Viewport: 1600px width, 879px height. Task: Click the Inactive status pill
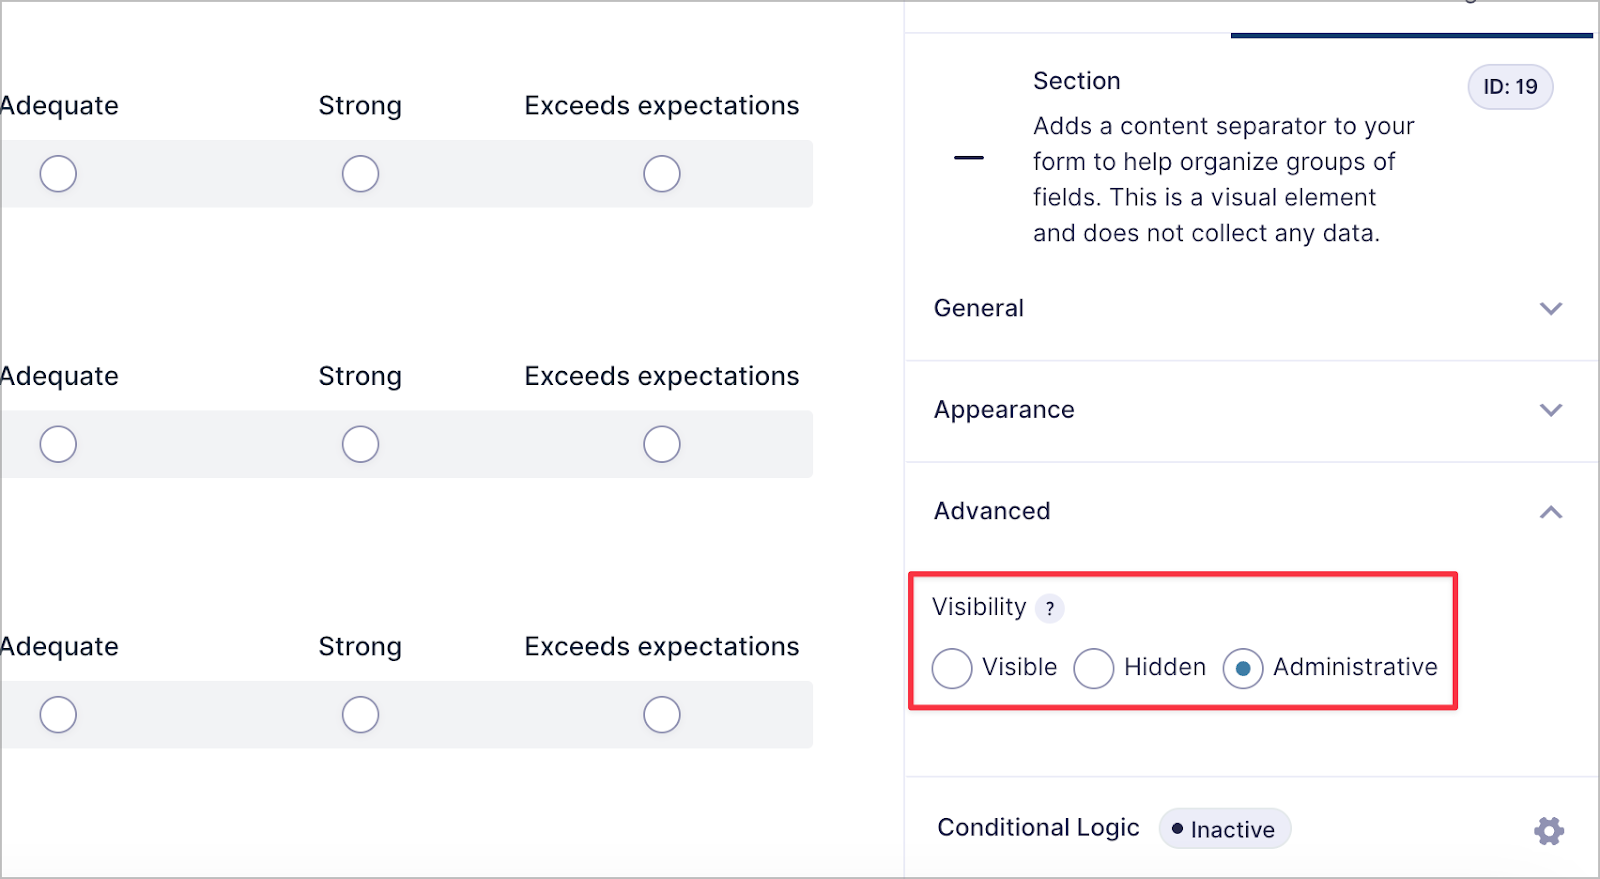pyautogui.click(x=1224, y=828)
